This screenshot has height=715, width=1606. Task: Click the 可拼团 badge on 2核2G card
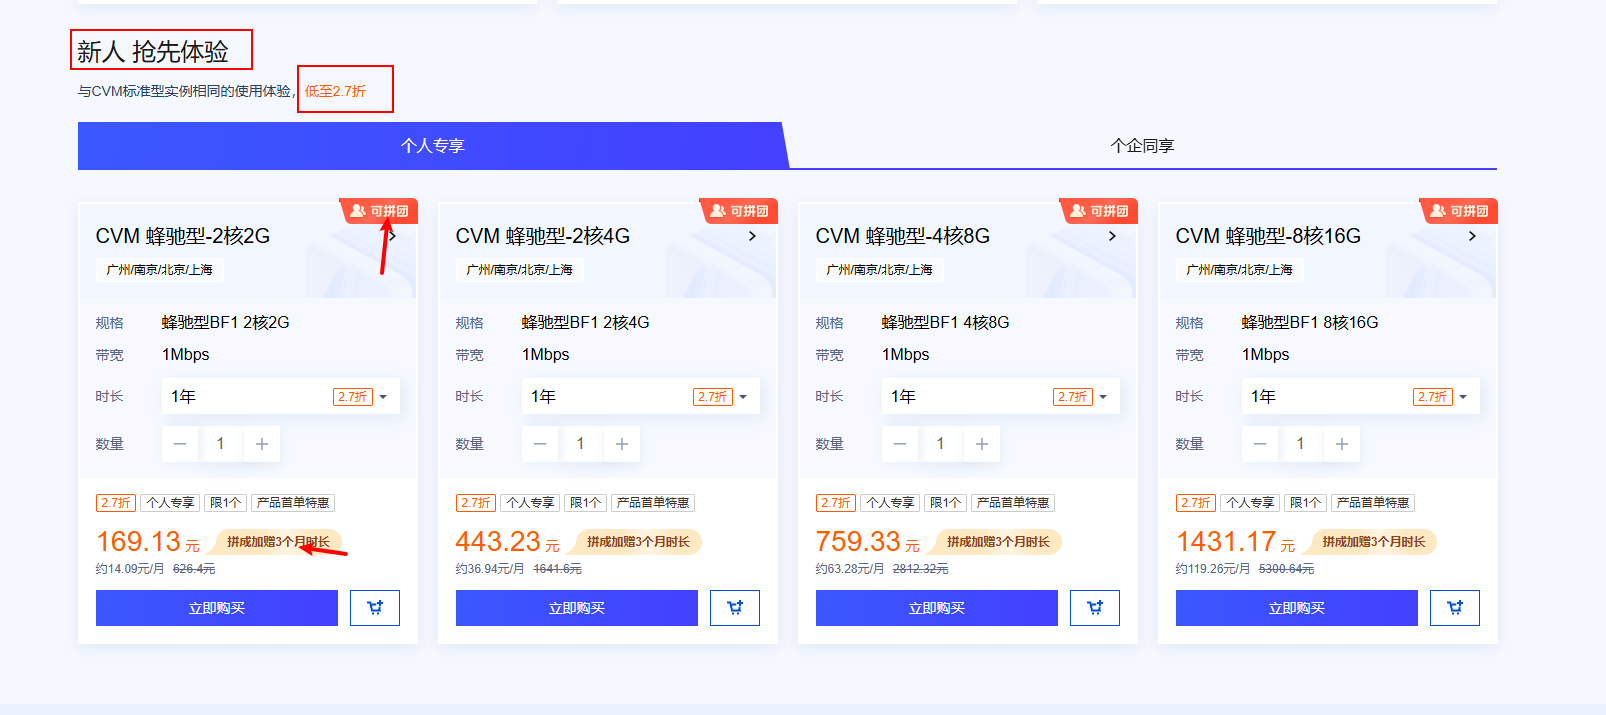(379, 211)
